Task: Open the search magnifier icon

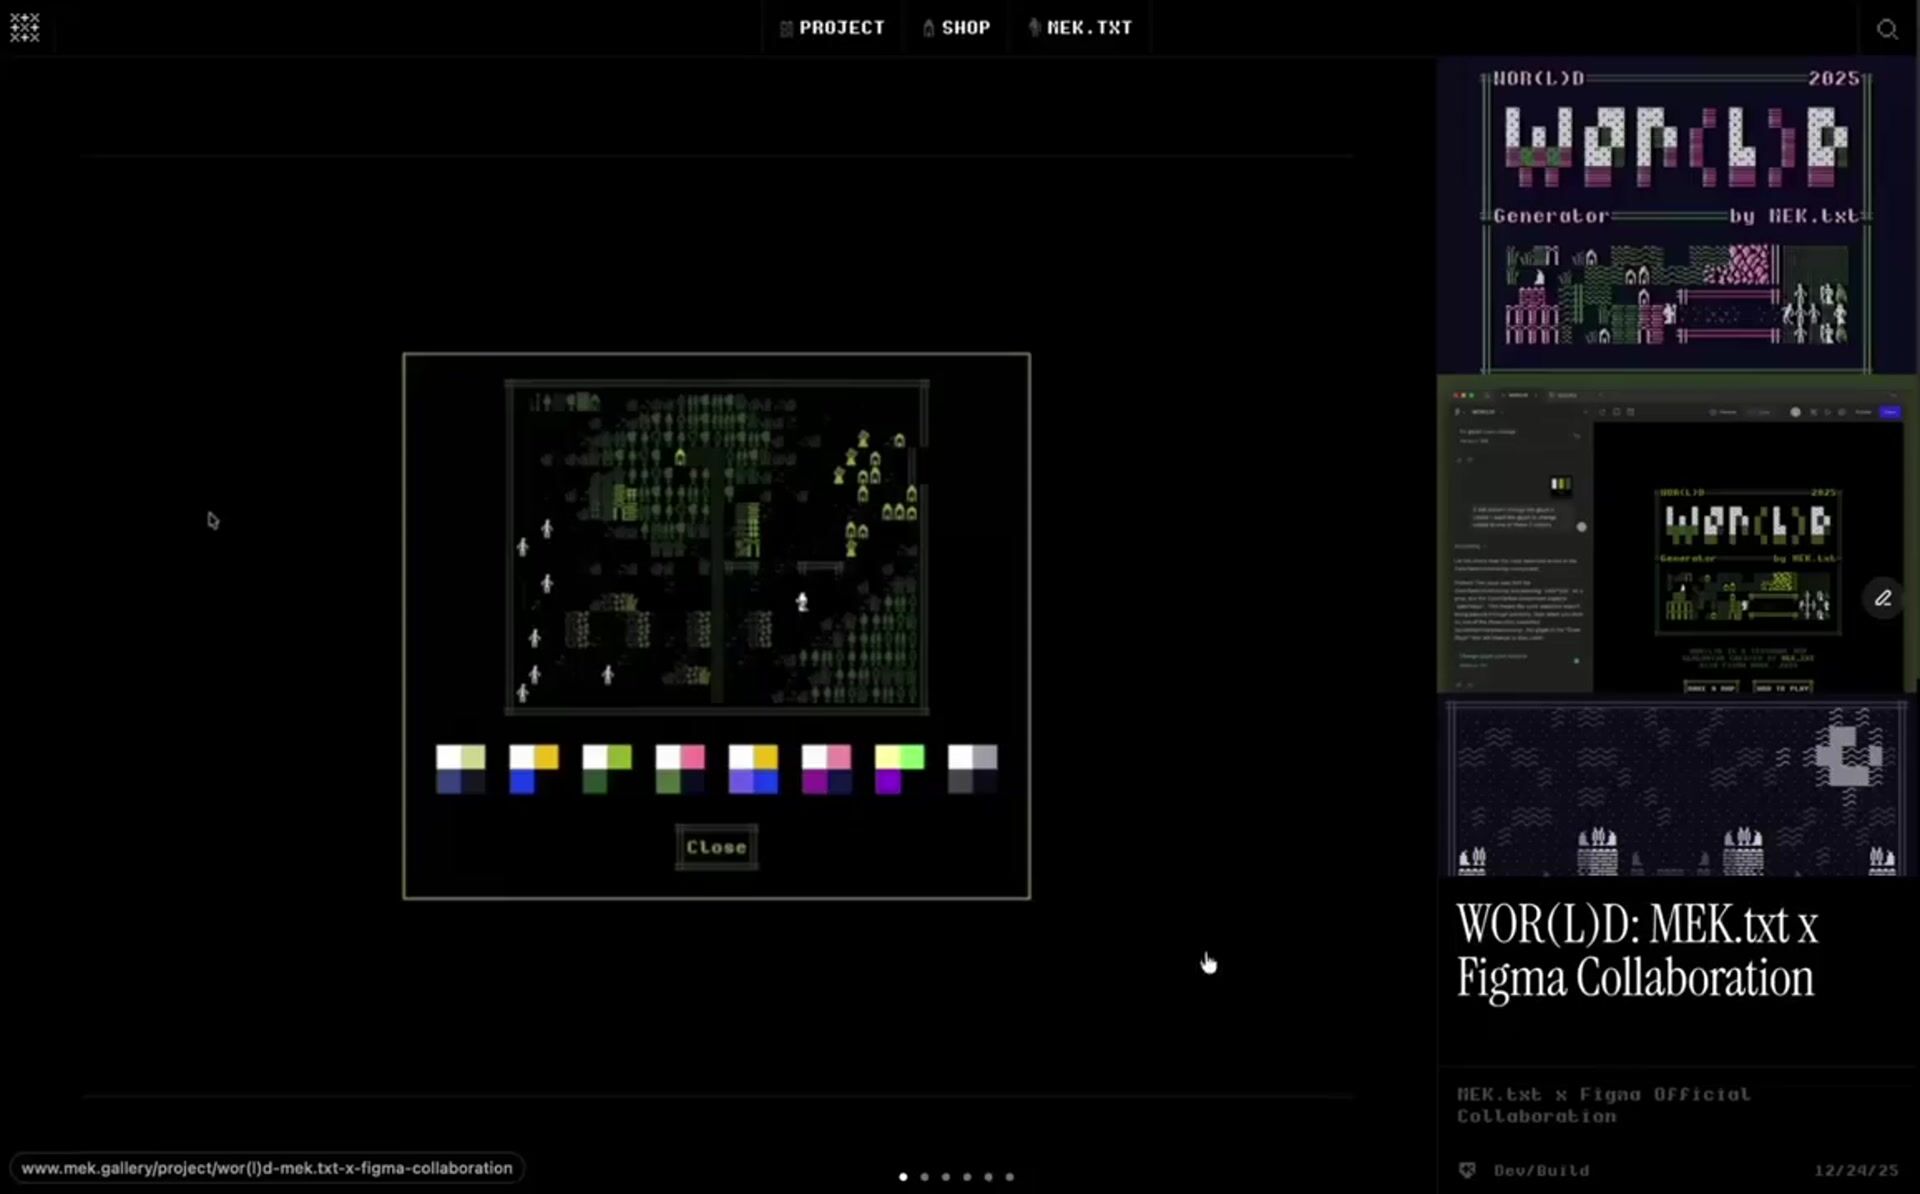Action: [x=1886, y=29]
